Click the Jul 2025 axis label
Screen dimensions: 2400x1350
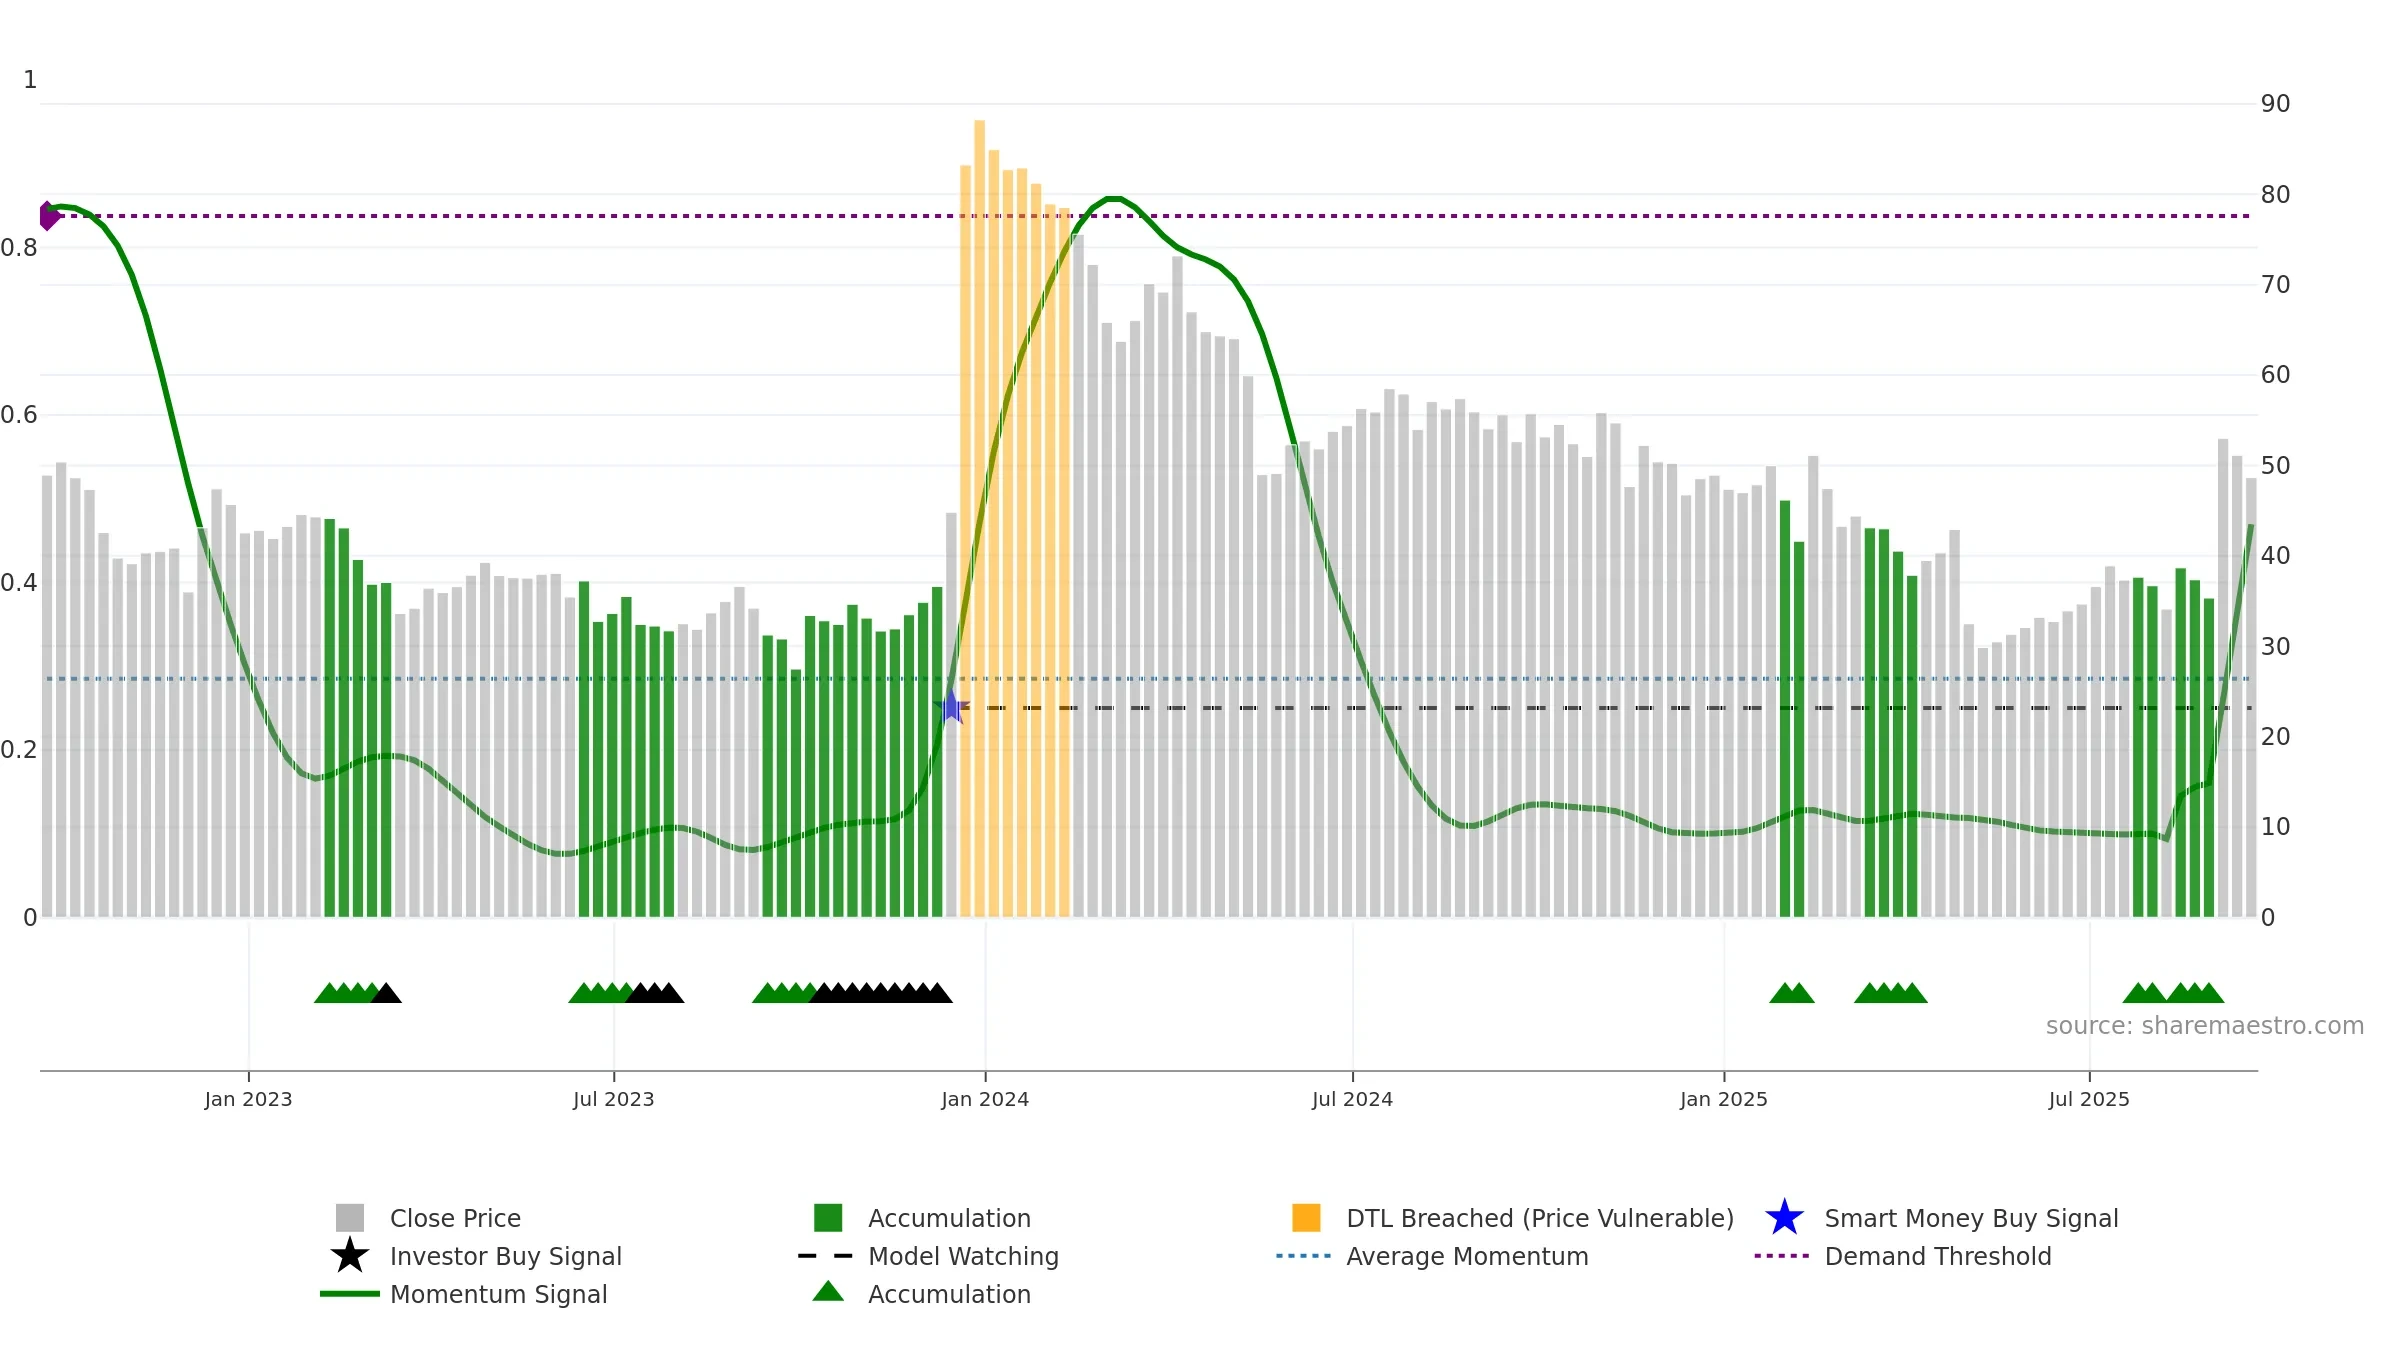click(x=2089, y=1099)
